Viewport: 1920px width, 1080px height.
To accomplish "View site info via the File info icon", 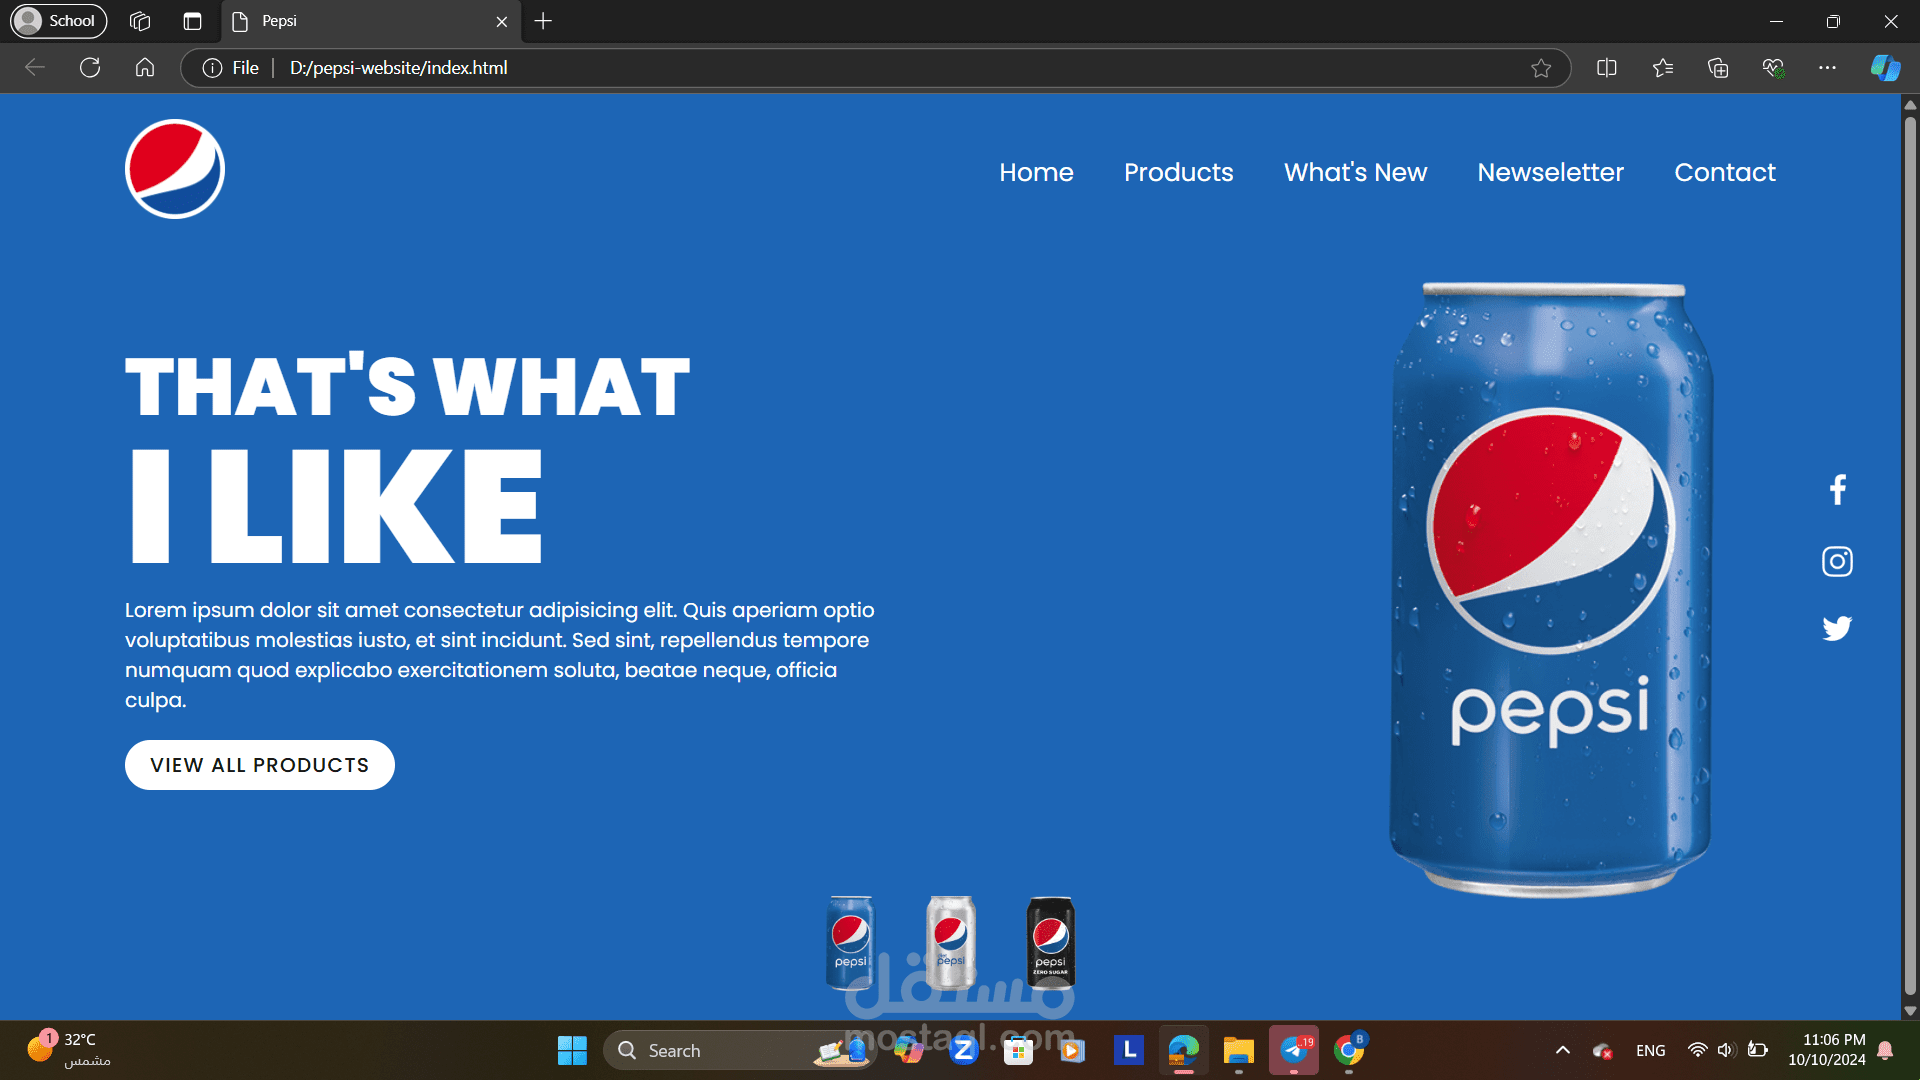I will [231, 68].
